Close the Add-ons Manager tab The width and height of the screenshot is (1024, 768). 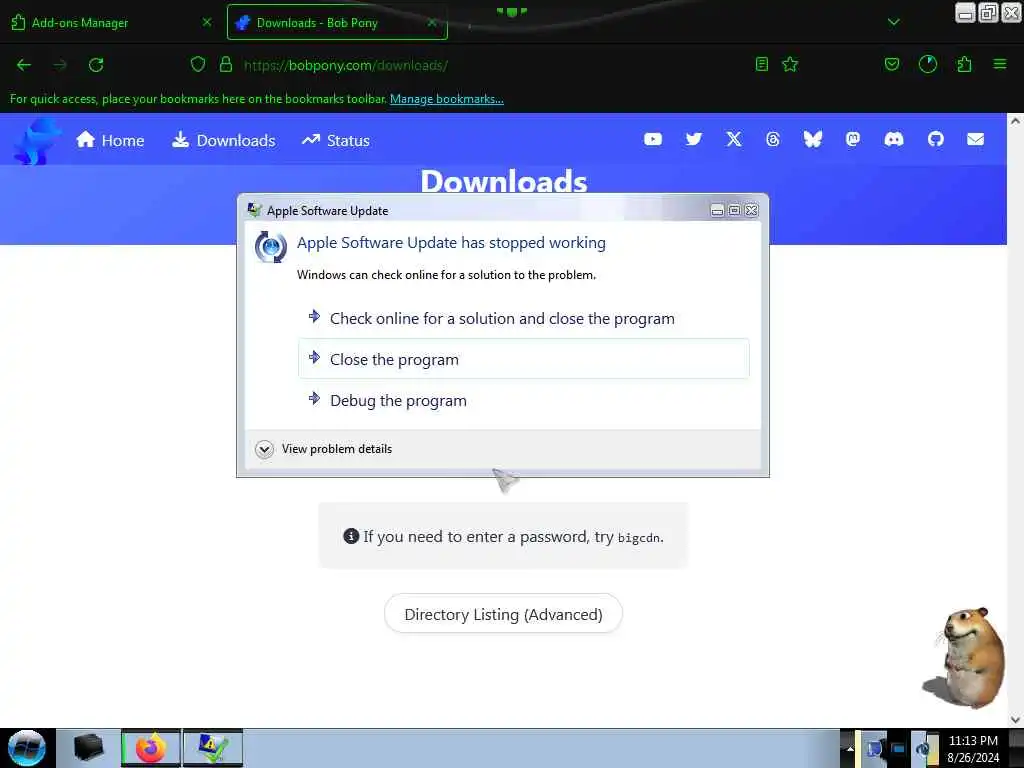click(207, 22)
